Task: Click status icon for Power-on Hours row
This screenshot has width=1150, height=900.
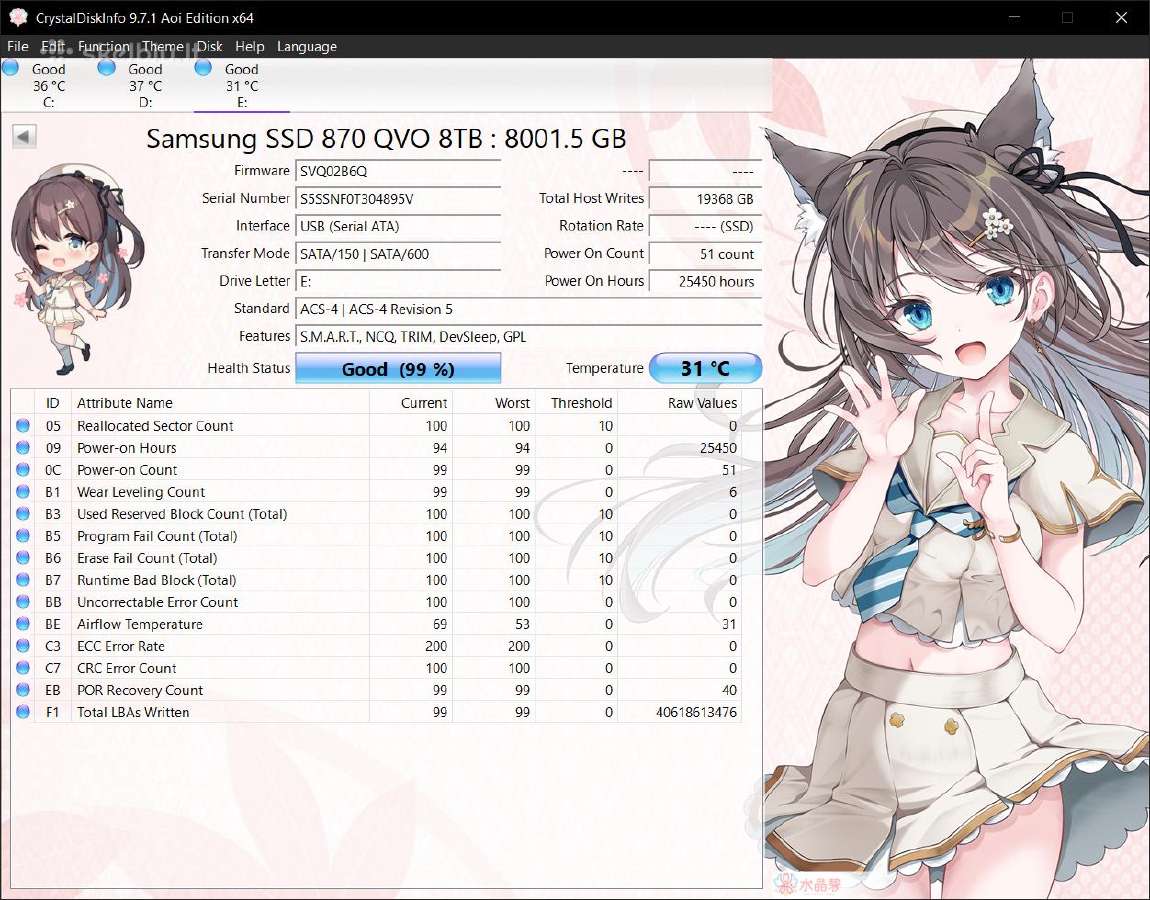Action: (23, 447)
